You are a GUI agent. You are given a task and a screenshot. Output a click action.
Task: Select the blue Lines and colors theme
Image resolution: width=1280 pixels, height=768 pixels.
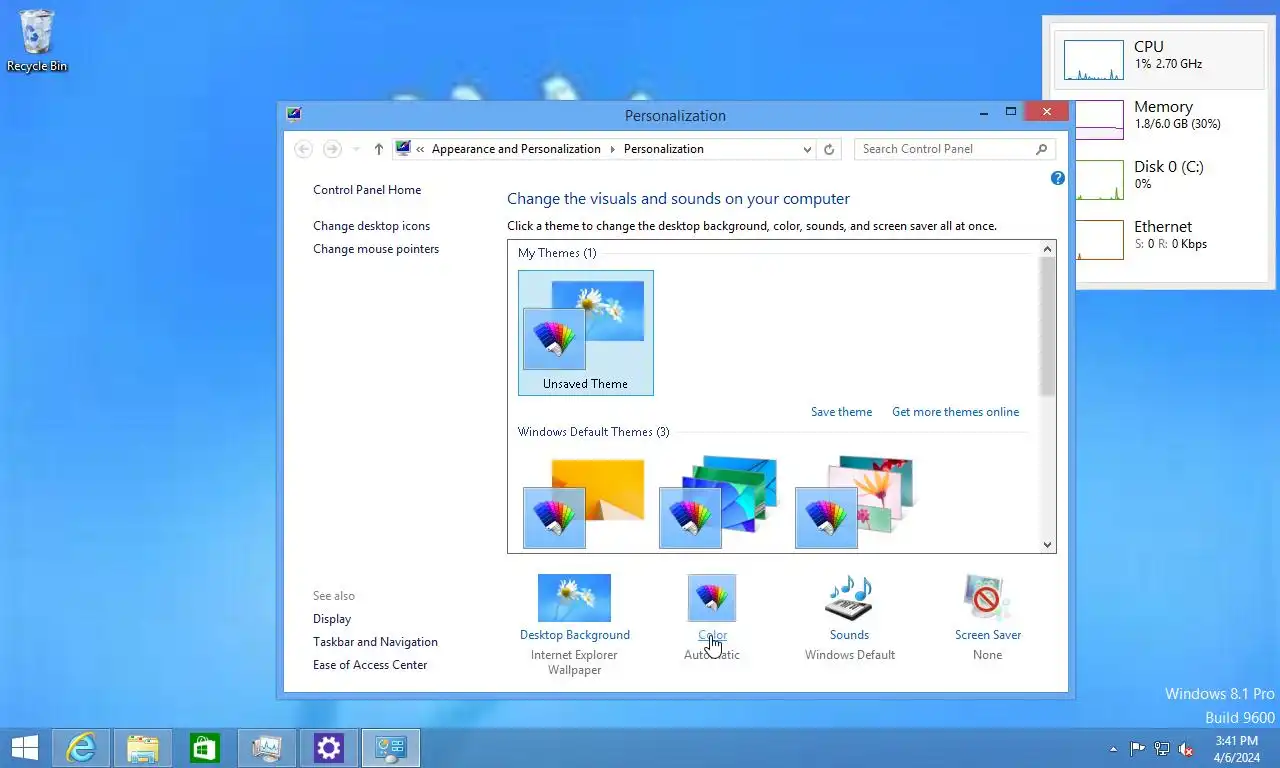click(x=719, y=503)
